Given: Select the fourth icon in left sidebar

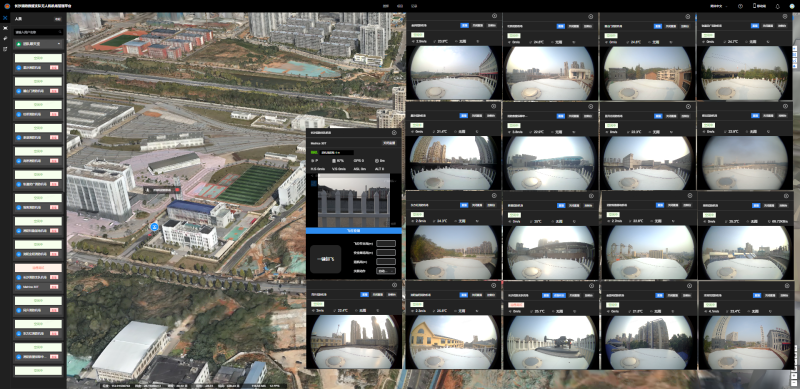Looking at the screenshot, I should click(x=5, y=49).
